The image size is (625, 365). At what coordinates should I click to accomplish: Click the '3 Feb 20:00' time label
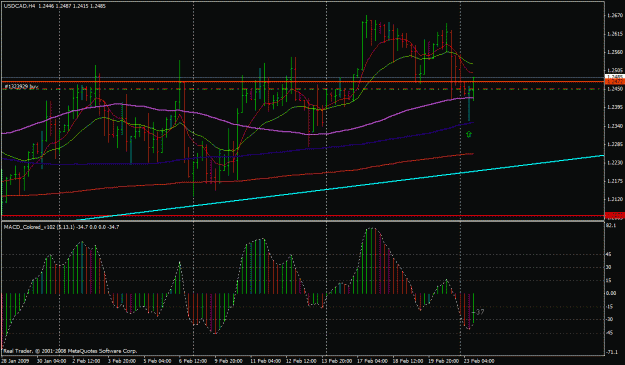click(122, 361)
